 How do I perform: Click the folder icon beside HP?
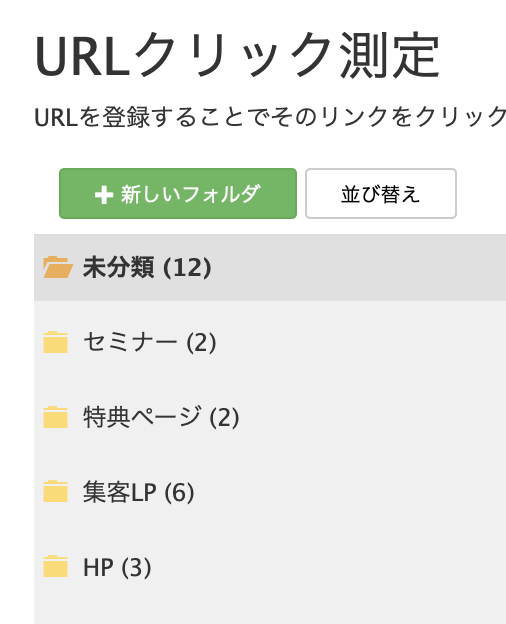[55, 566]
